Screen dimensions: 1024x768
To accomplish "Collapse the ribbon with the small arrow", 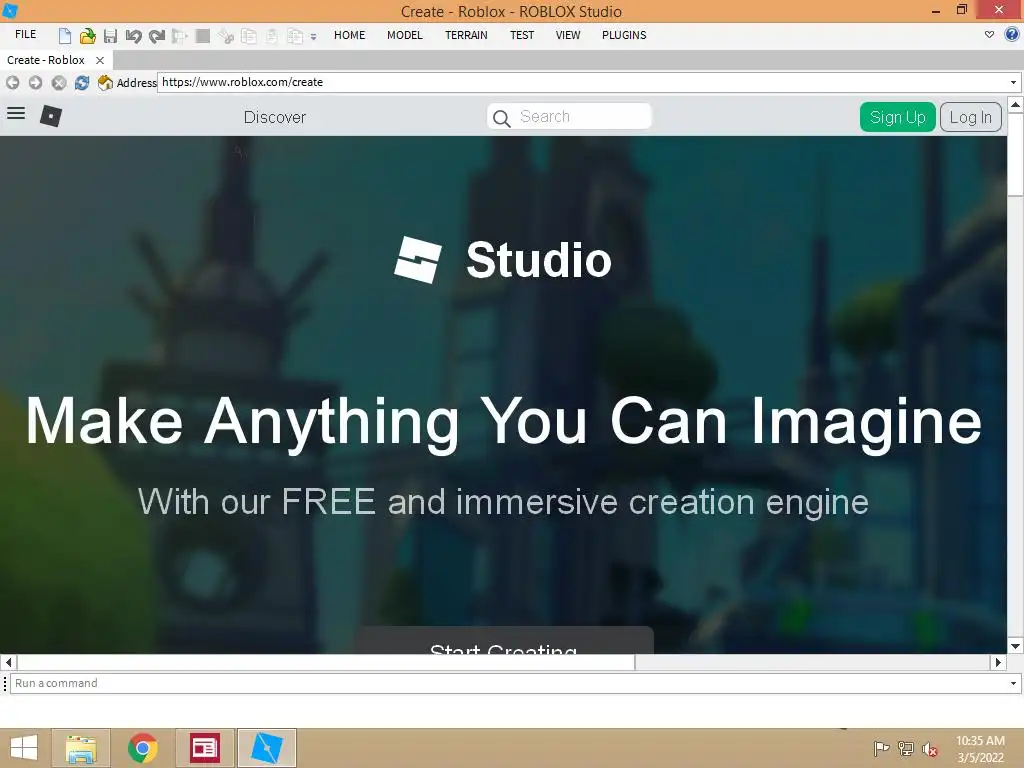I will [x=989, y=35].
